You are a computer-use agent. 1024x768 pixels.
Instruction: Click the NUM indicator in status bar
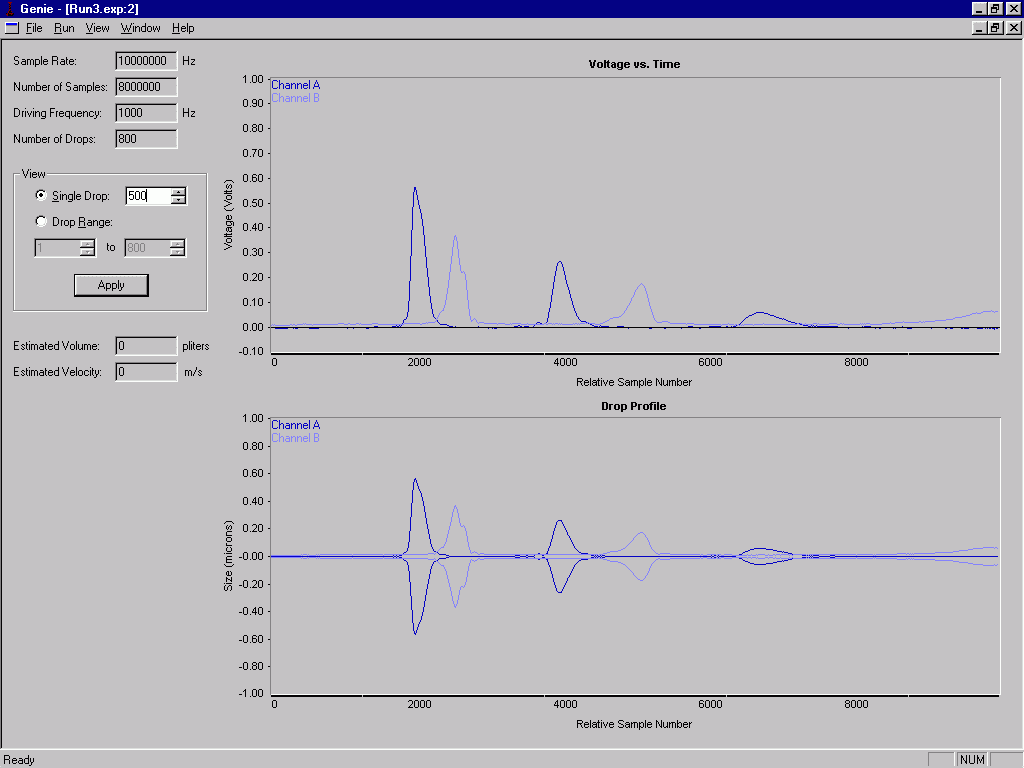click(x=972, y=760)
